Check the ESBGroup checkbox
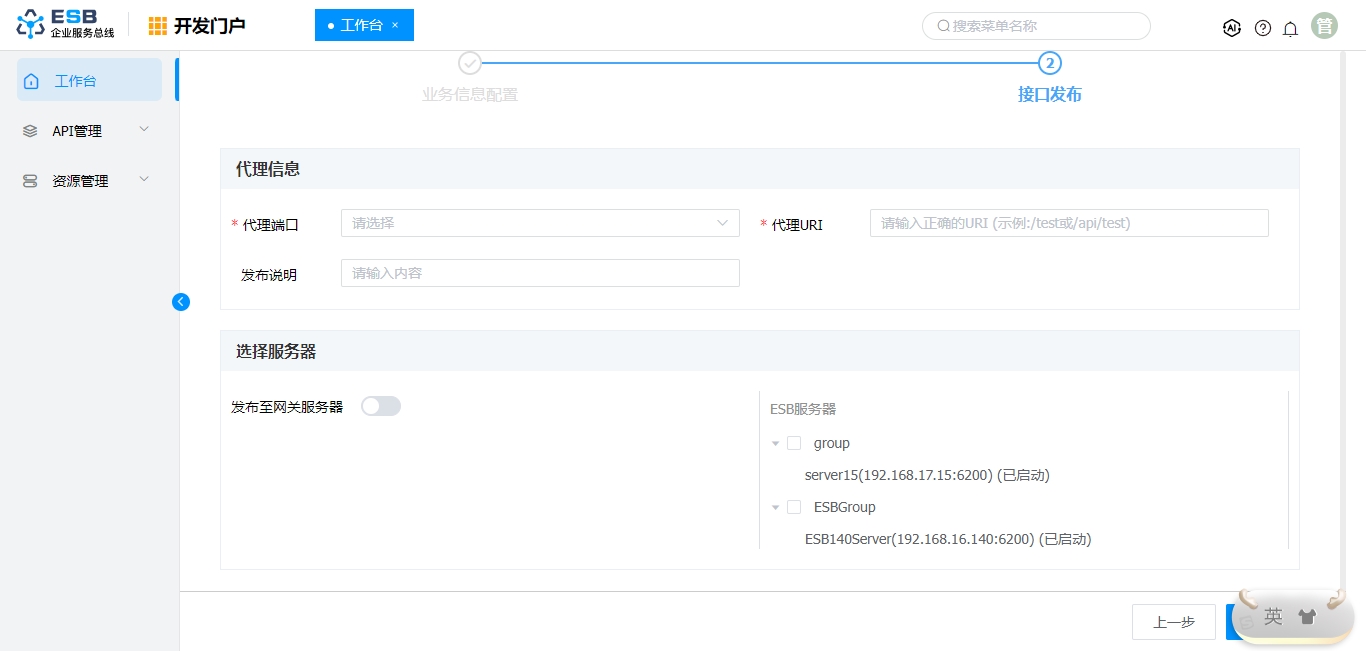1366x651 pixels. click(x=794, y=507)
